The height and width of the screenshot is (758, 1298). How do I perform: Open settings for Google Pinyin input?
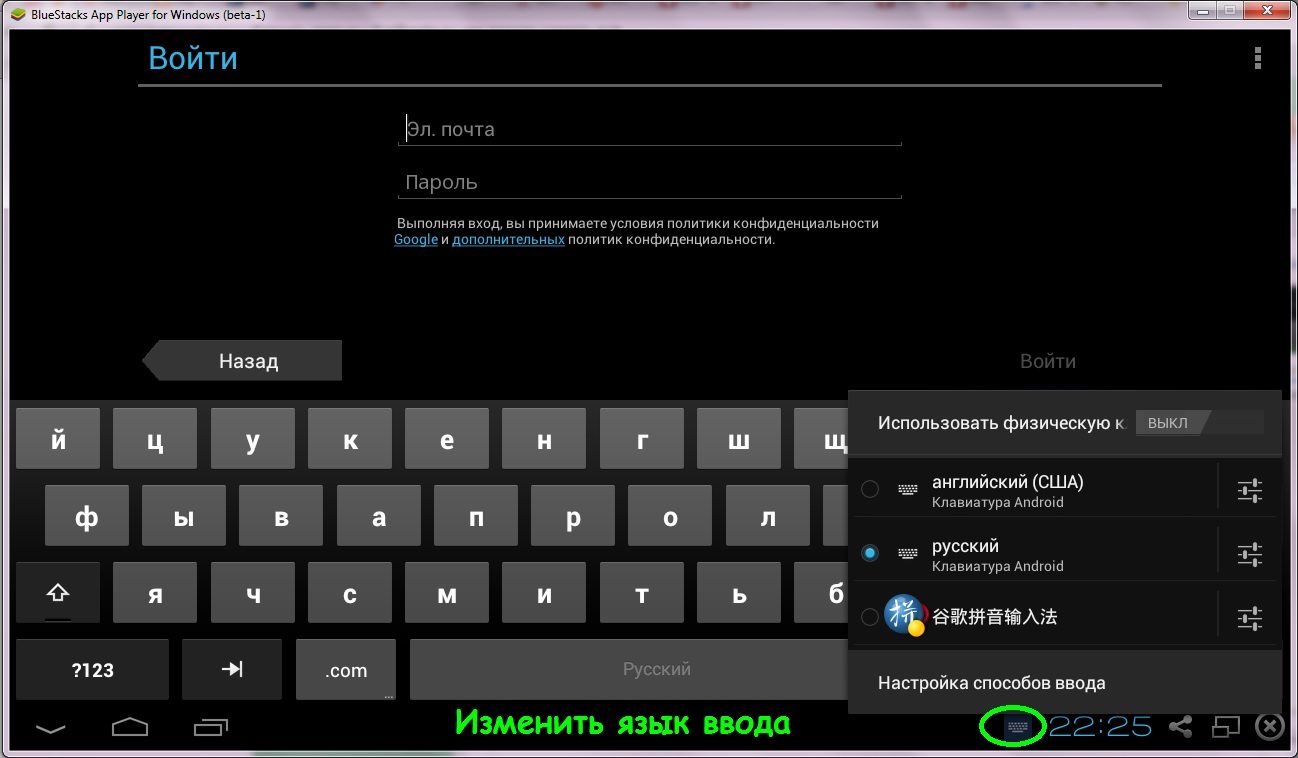[1250, 618]
